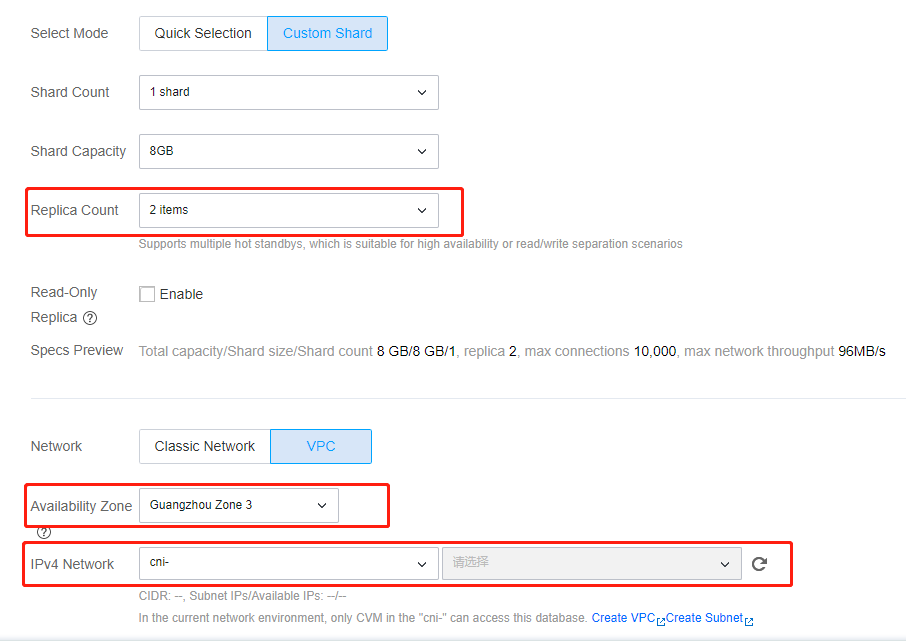Open the disabled subnet selection dropdown
The width and height of the screenshot is (906, 641).
592,564
